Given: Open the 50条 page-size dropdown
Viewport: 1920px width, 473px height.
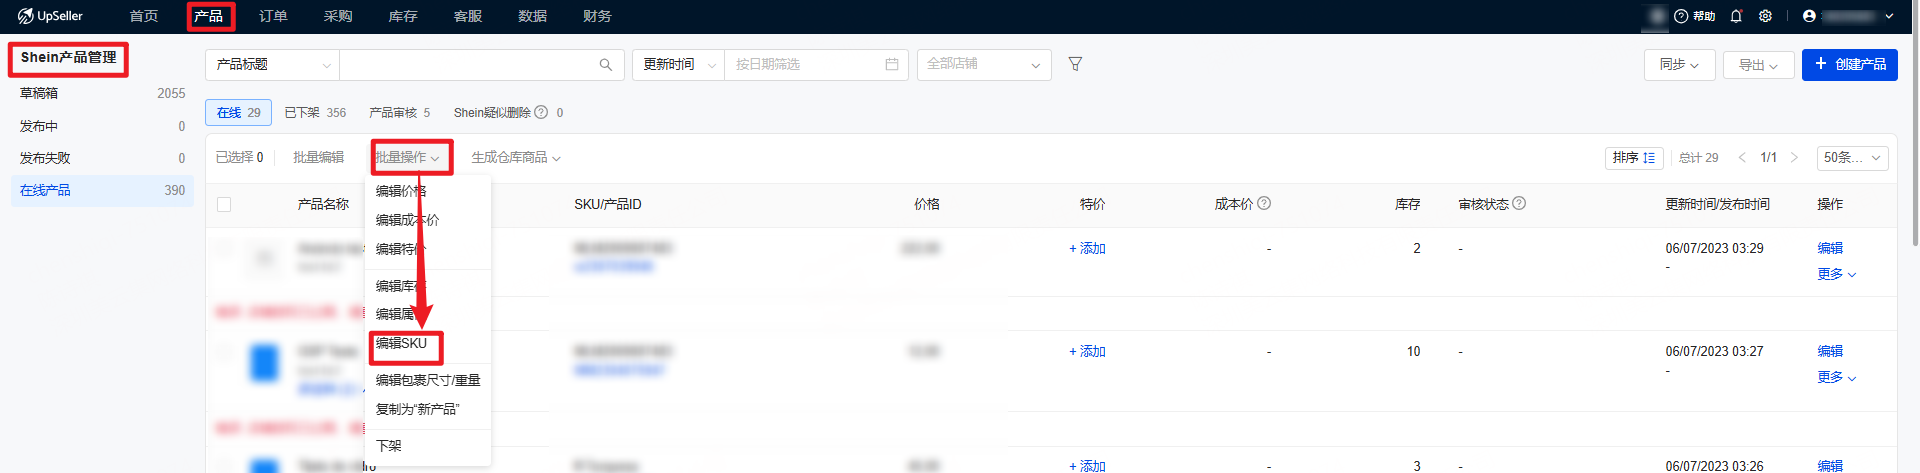Looking at the screenshot, I should [1852, 158].
